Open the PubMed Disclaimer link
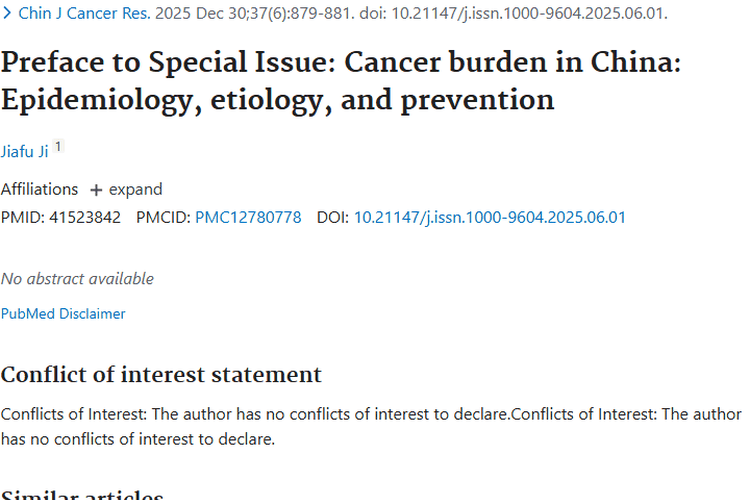The image size is (750, 500). (x=63, y=314)
